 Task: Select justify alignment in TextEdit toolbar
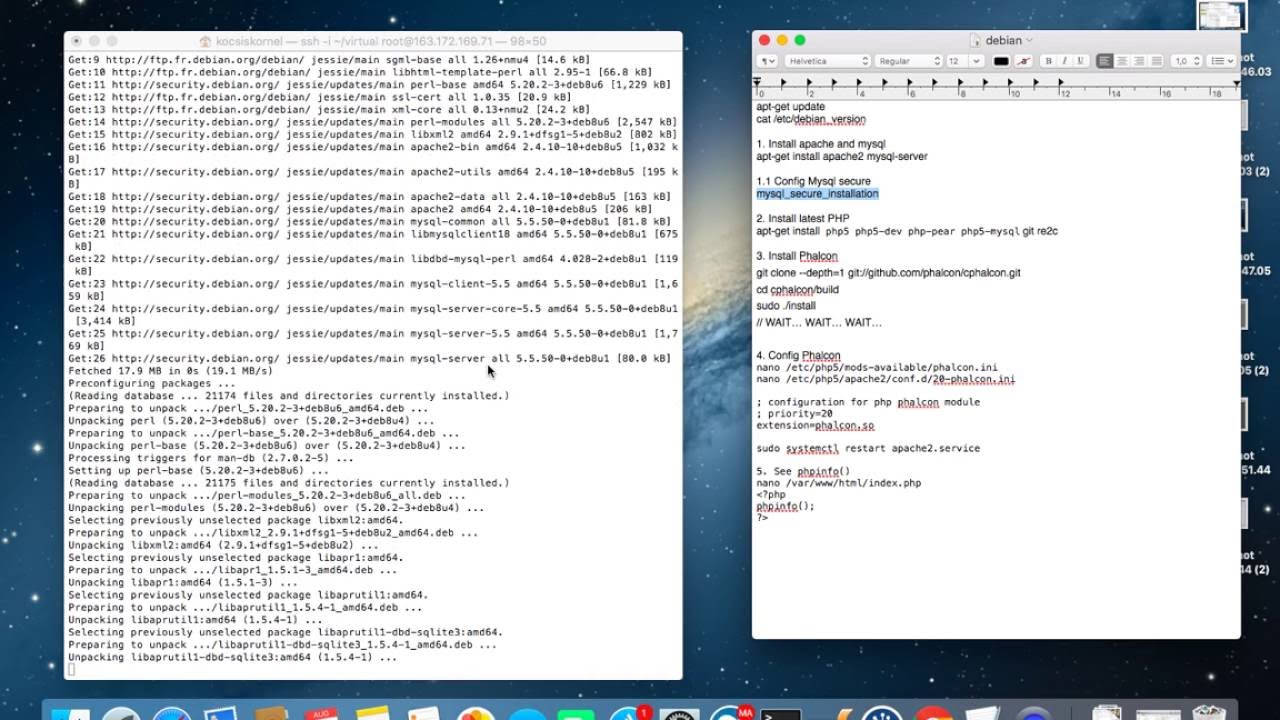coord(1156,61)
